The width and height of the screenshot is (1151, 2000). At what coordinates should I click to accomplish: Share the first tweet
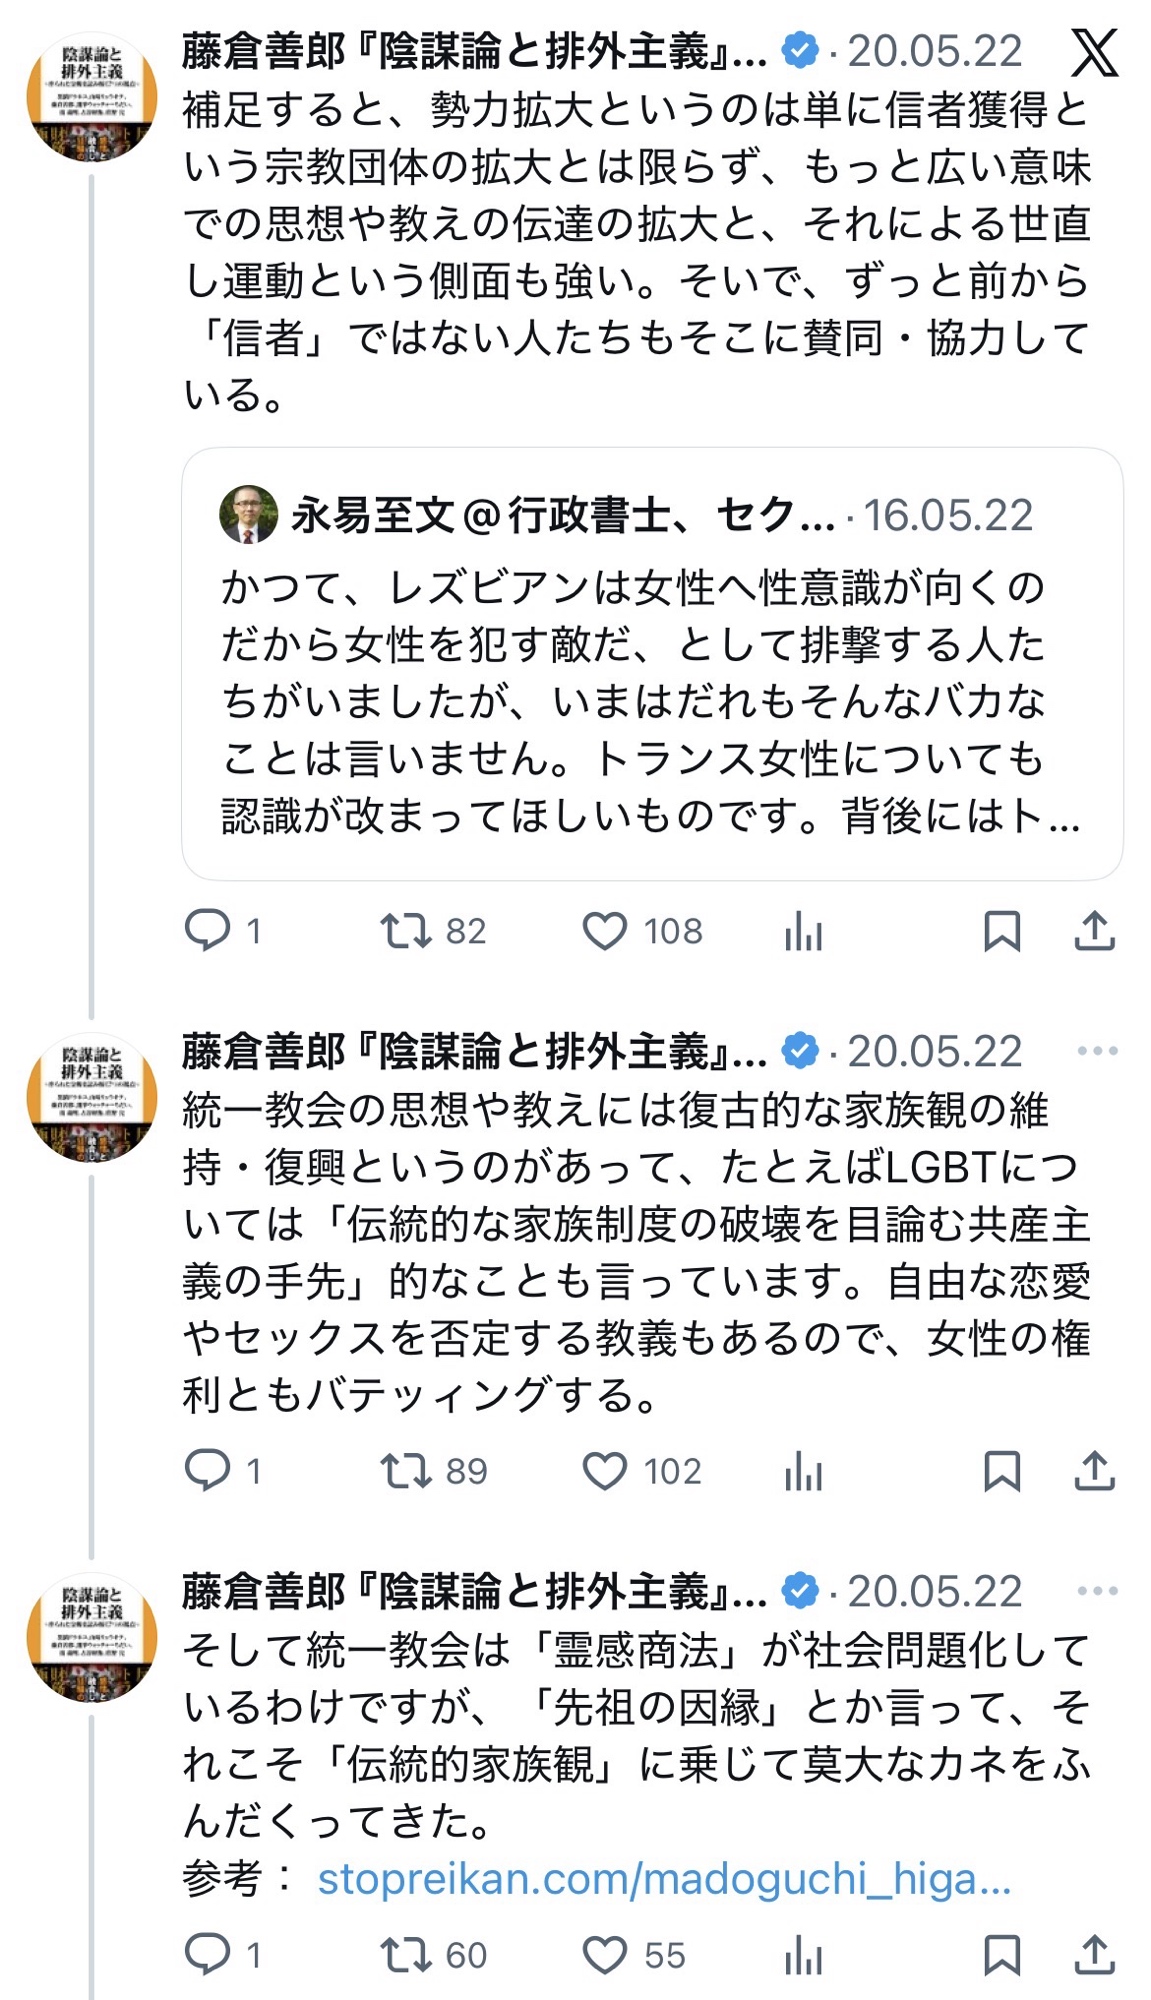[x=1094, y=931]
